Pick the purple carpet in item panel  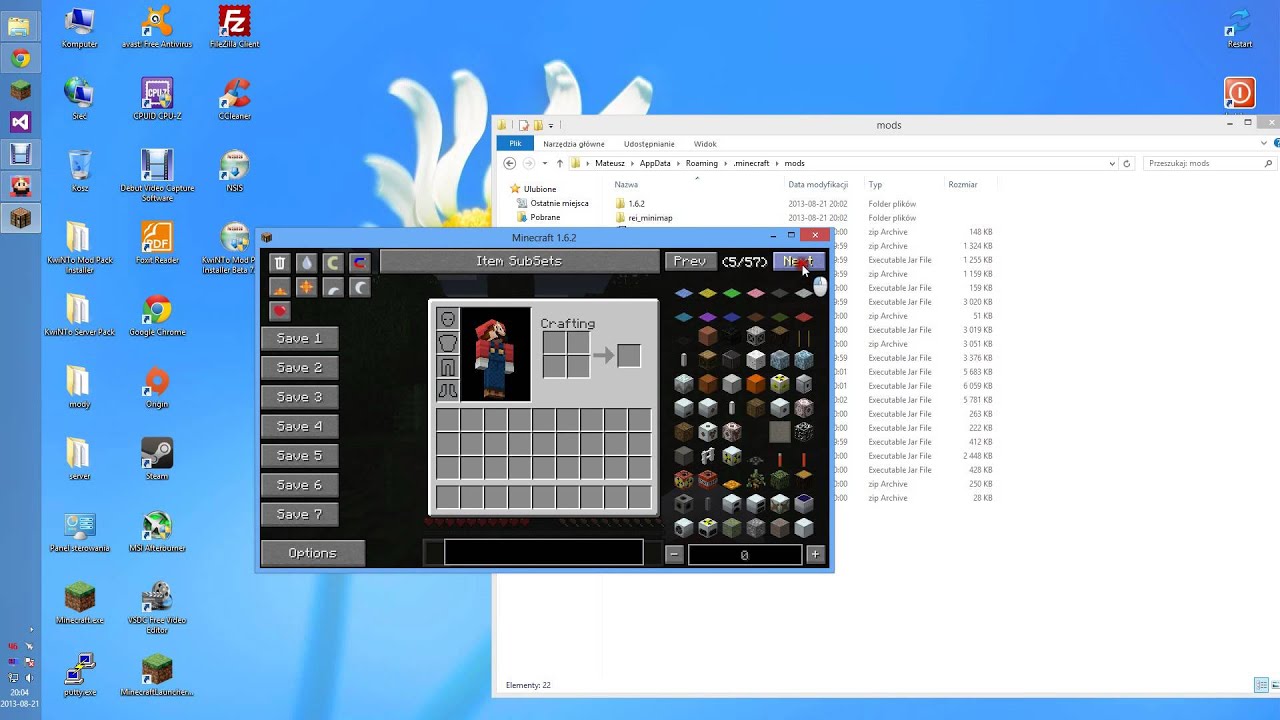click(708, 317)
